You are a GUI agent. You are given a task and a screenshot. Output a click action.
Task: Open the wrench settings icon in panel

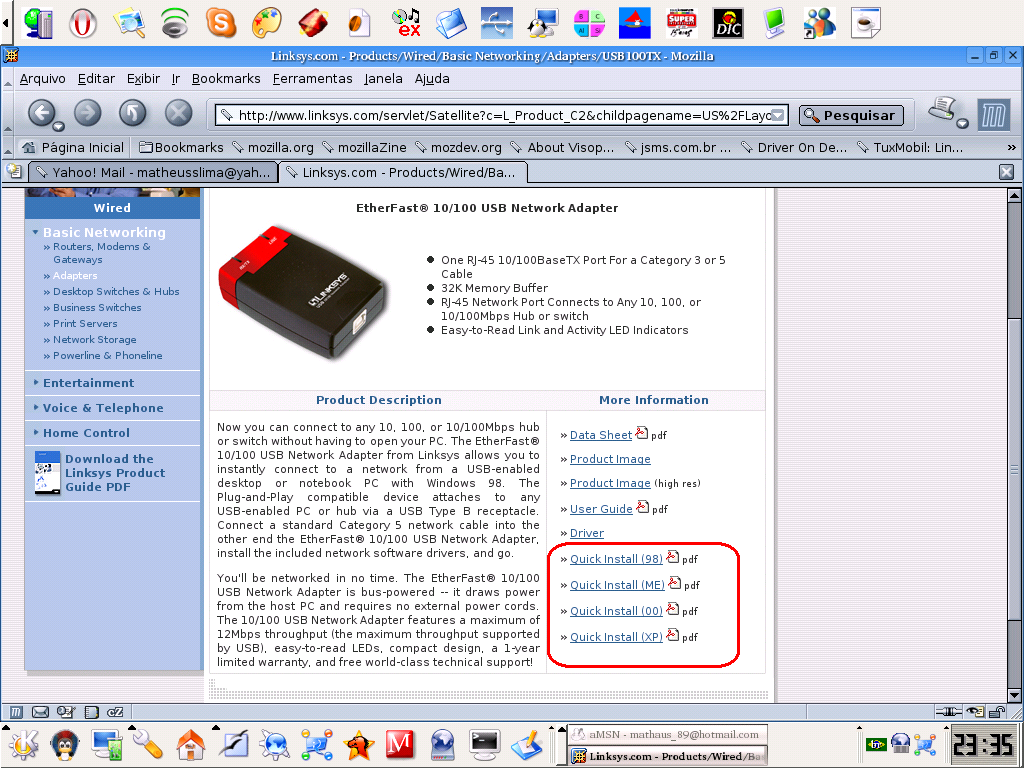(x=148, y=744)
